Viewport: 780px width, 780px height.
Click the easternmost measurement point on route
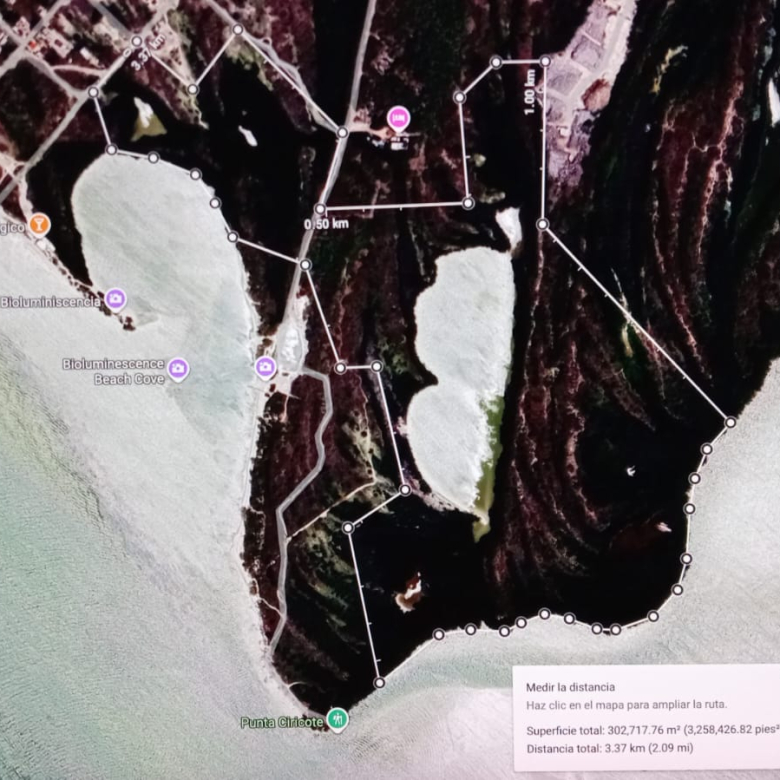(731, 422)
